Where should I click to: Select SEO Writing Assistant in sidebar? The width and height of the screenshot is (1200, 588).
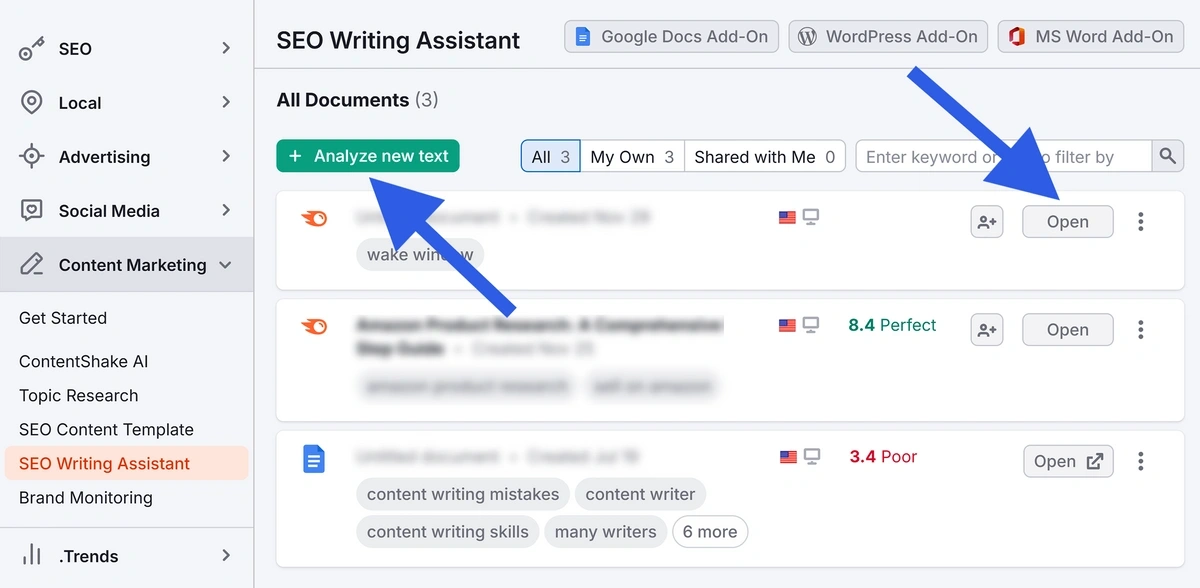click(126, 463)
